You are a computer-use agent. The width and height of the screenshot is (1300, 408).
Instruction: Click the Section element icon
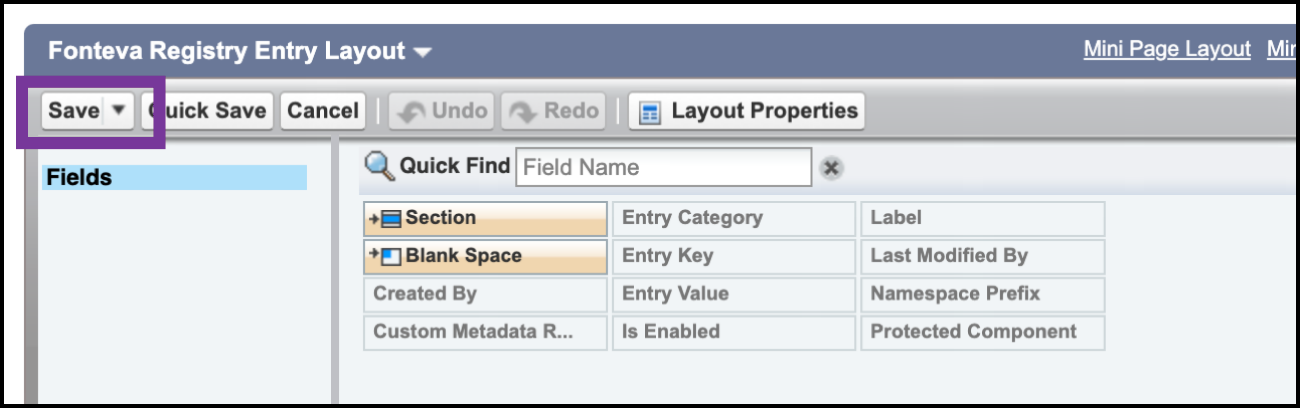point(387,218)
